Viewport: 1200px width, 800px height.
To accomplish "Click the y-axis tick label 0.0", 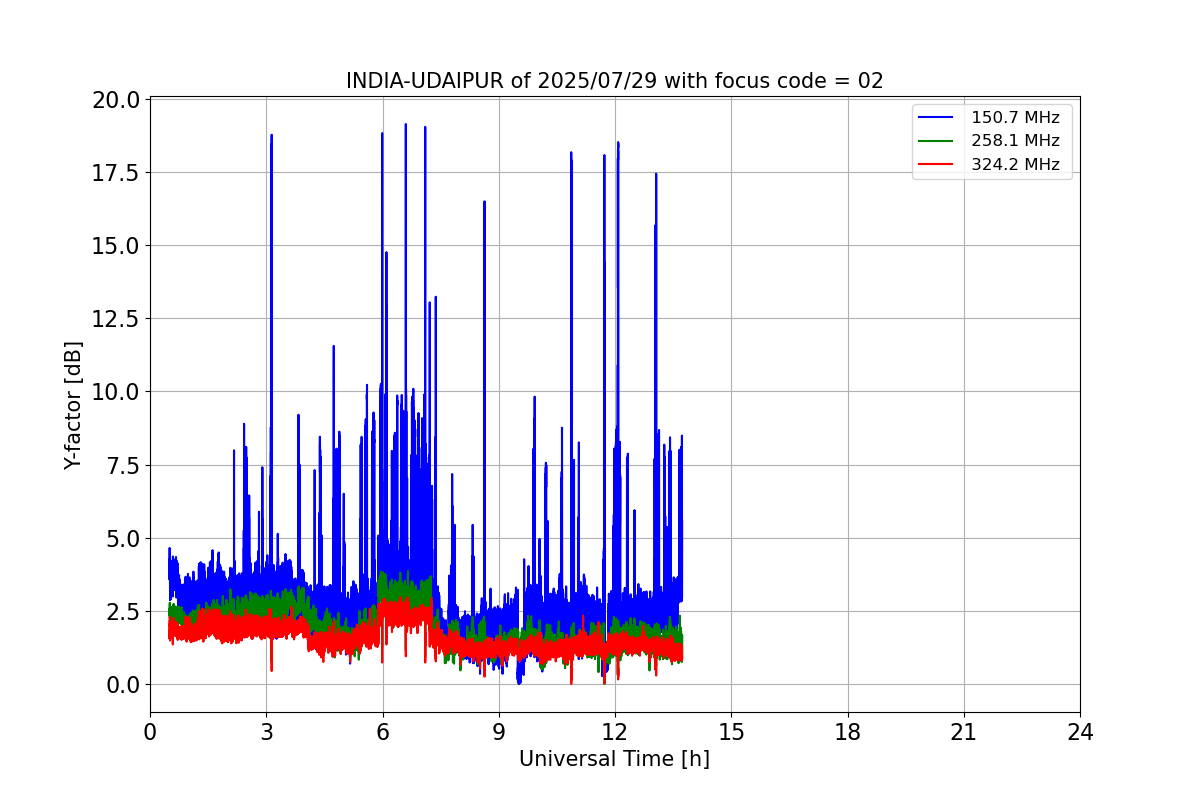I will pos(122,685).
